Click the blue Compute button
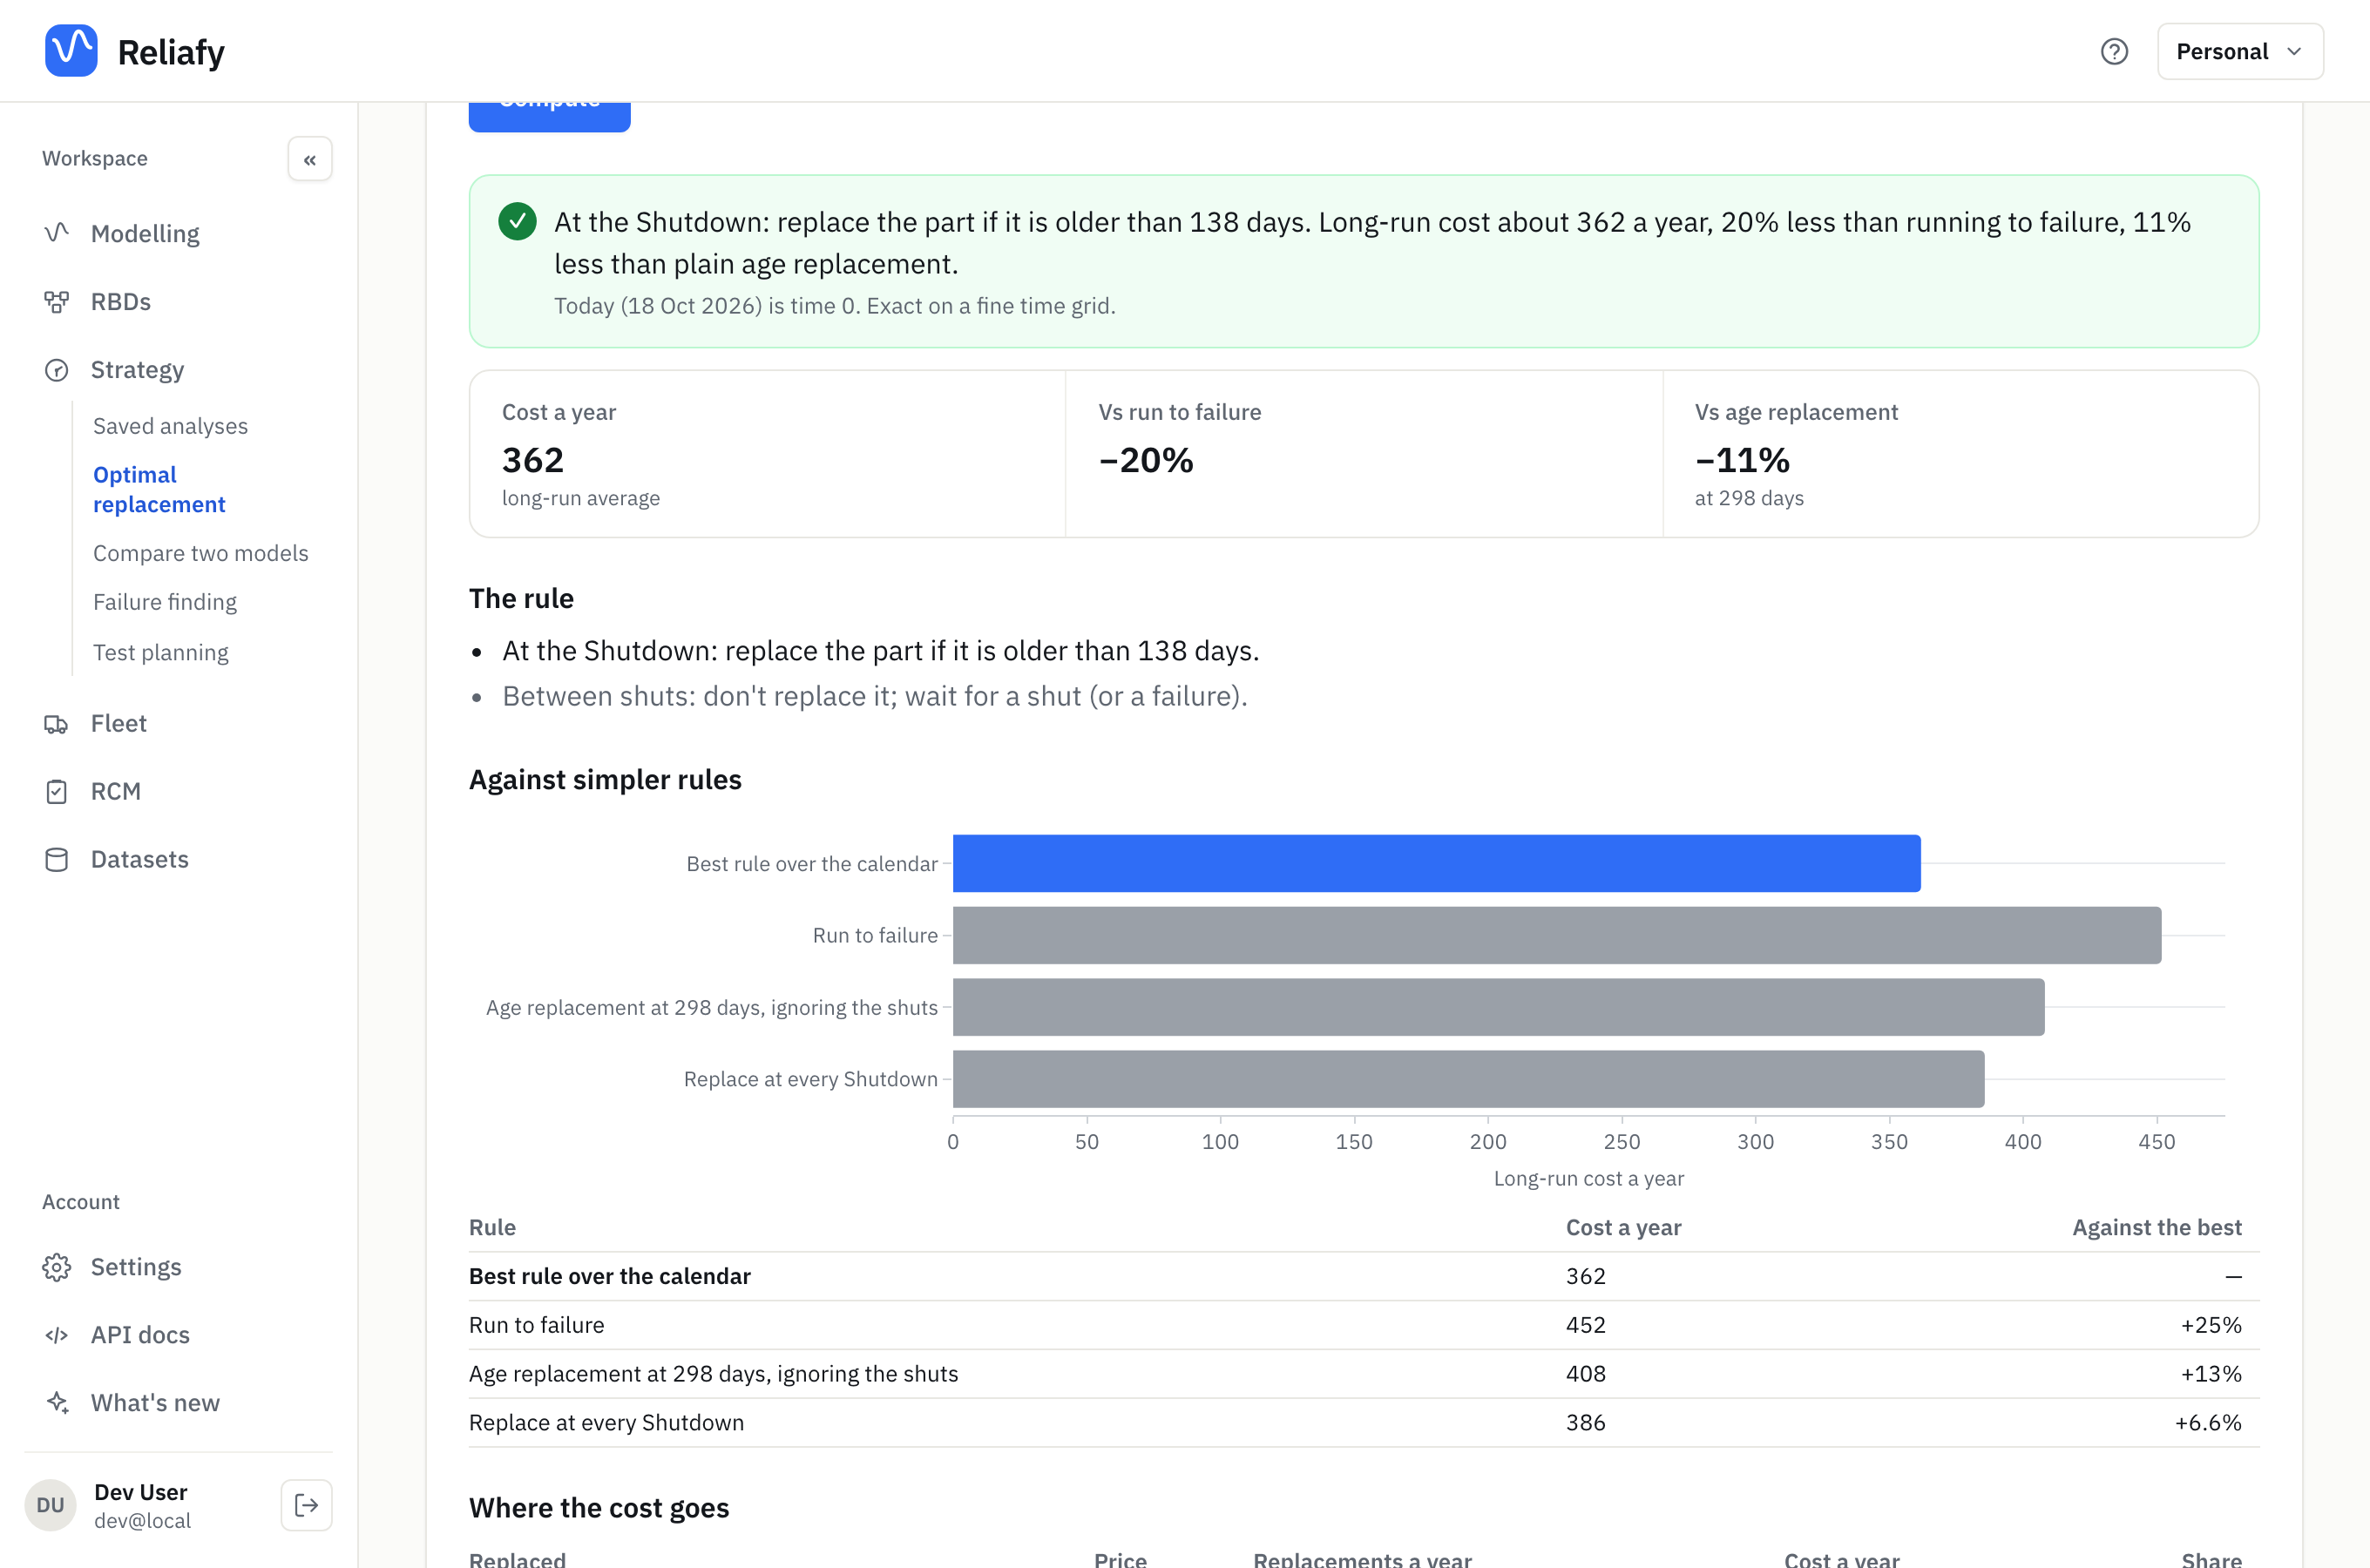Image resolution: width=2370 pixels, height=1568 pixels. pos(549,116)
